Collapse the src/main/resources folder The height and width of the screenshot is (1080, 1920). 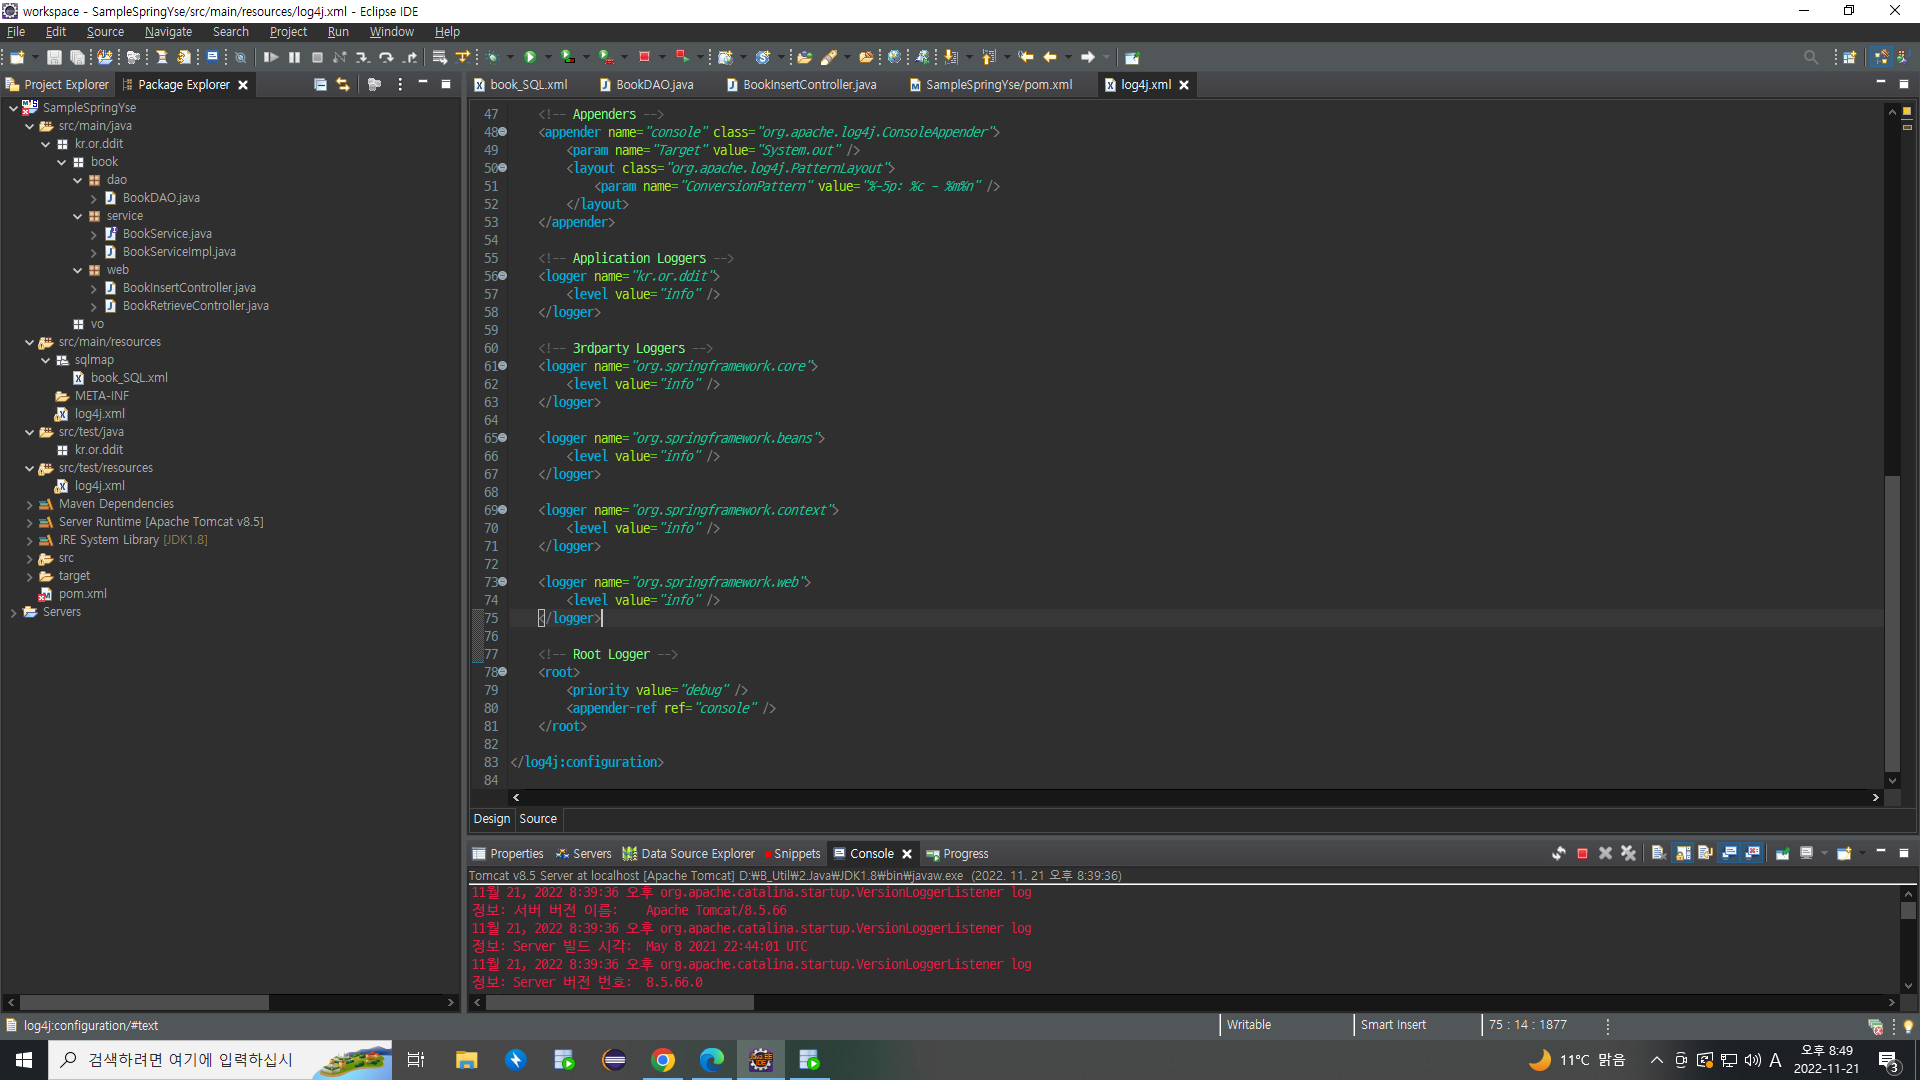(x=29, y=342)
